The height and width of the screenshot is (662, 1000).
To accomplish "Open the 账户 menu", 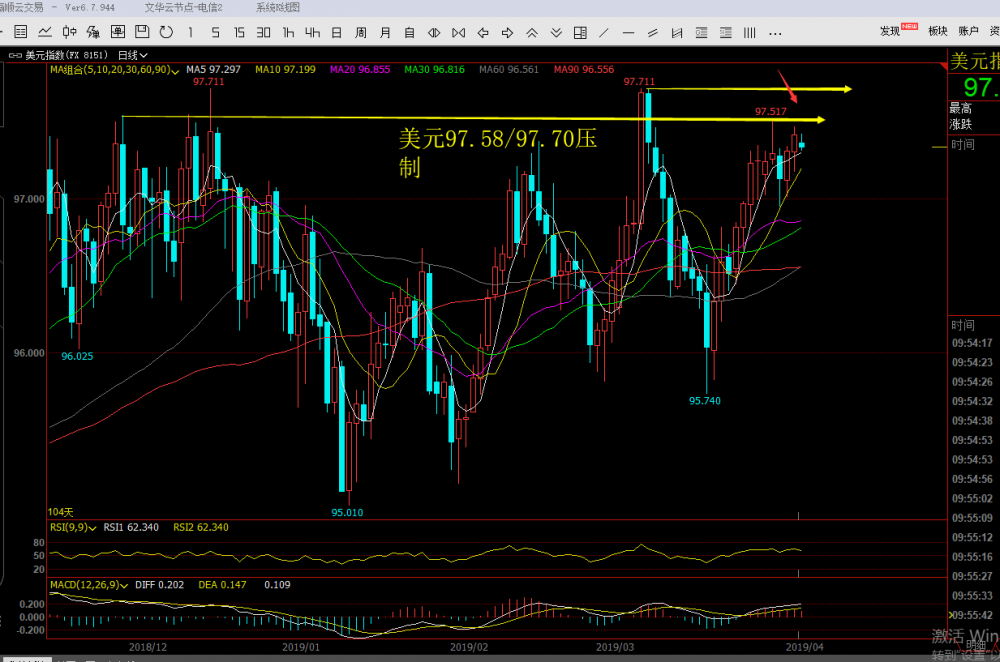I will pos(968,31).
